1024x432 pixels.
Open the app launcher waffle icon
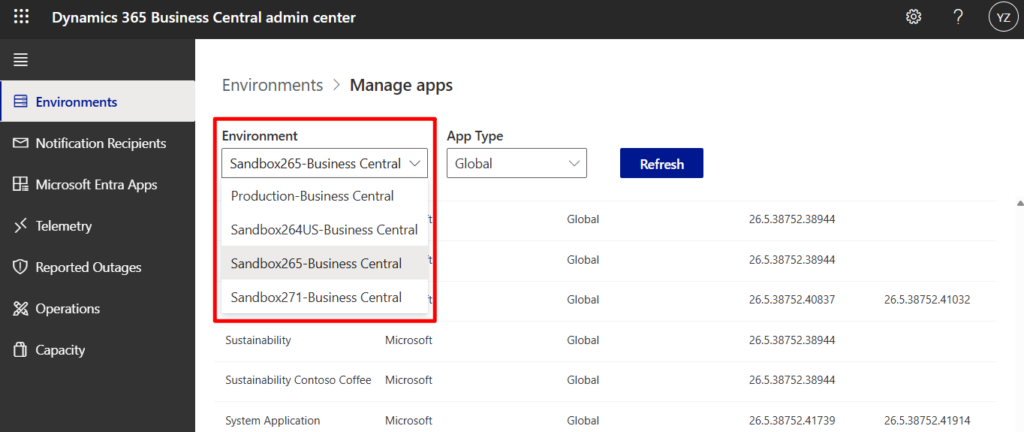tap(21, 18)
